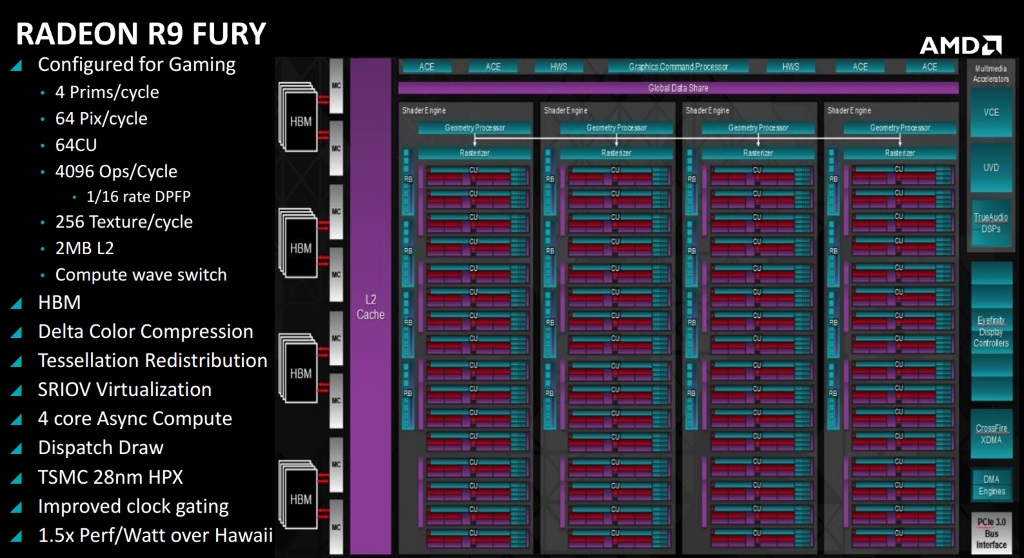
Task: Click the purple L2 Cache block
Action: 370,306
